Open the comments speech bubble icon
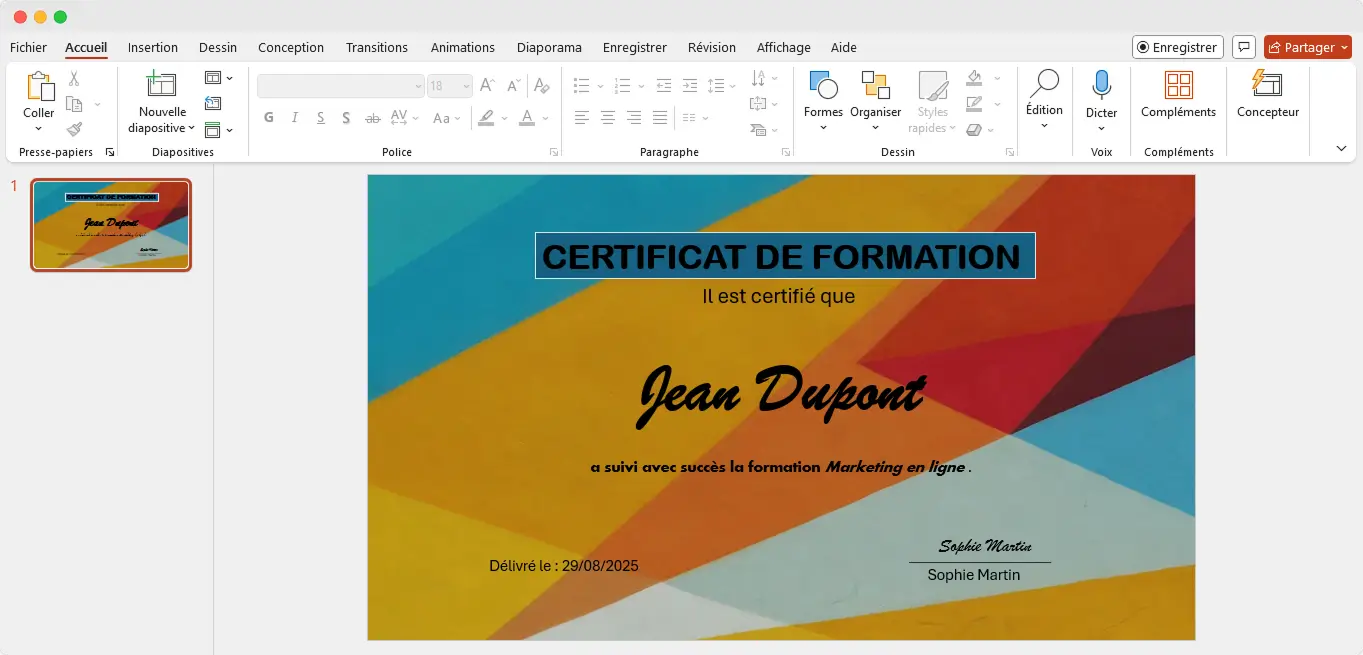This screenshot has height=655, width=1363. click(x=1244, y=47)
